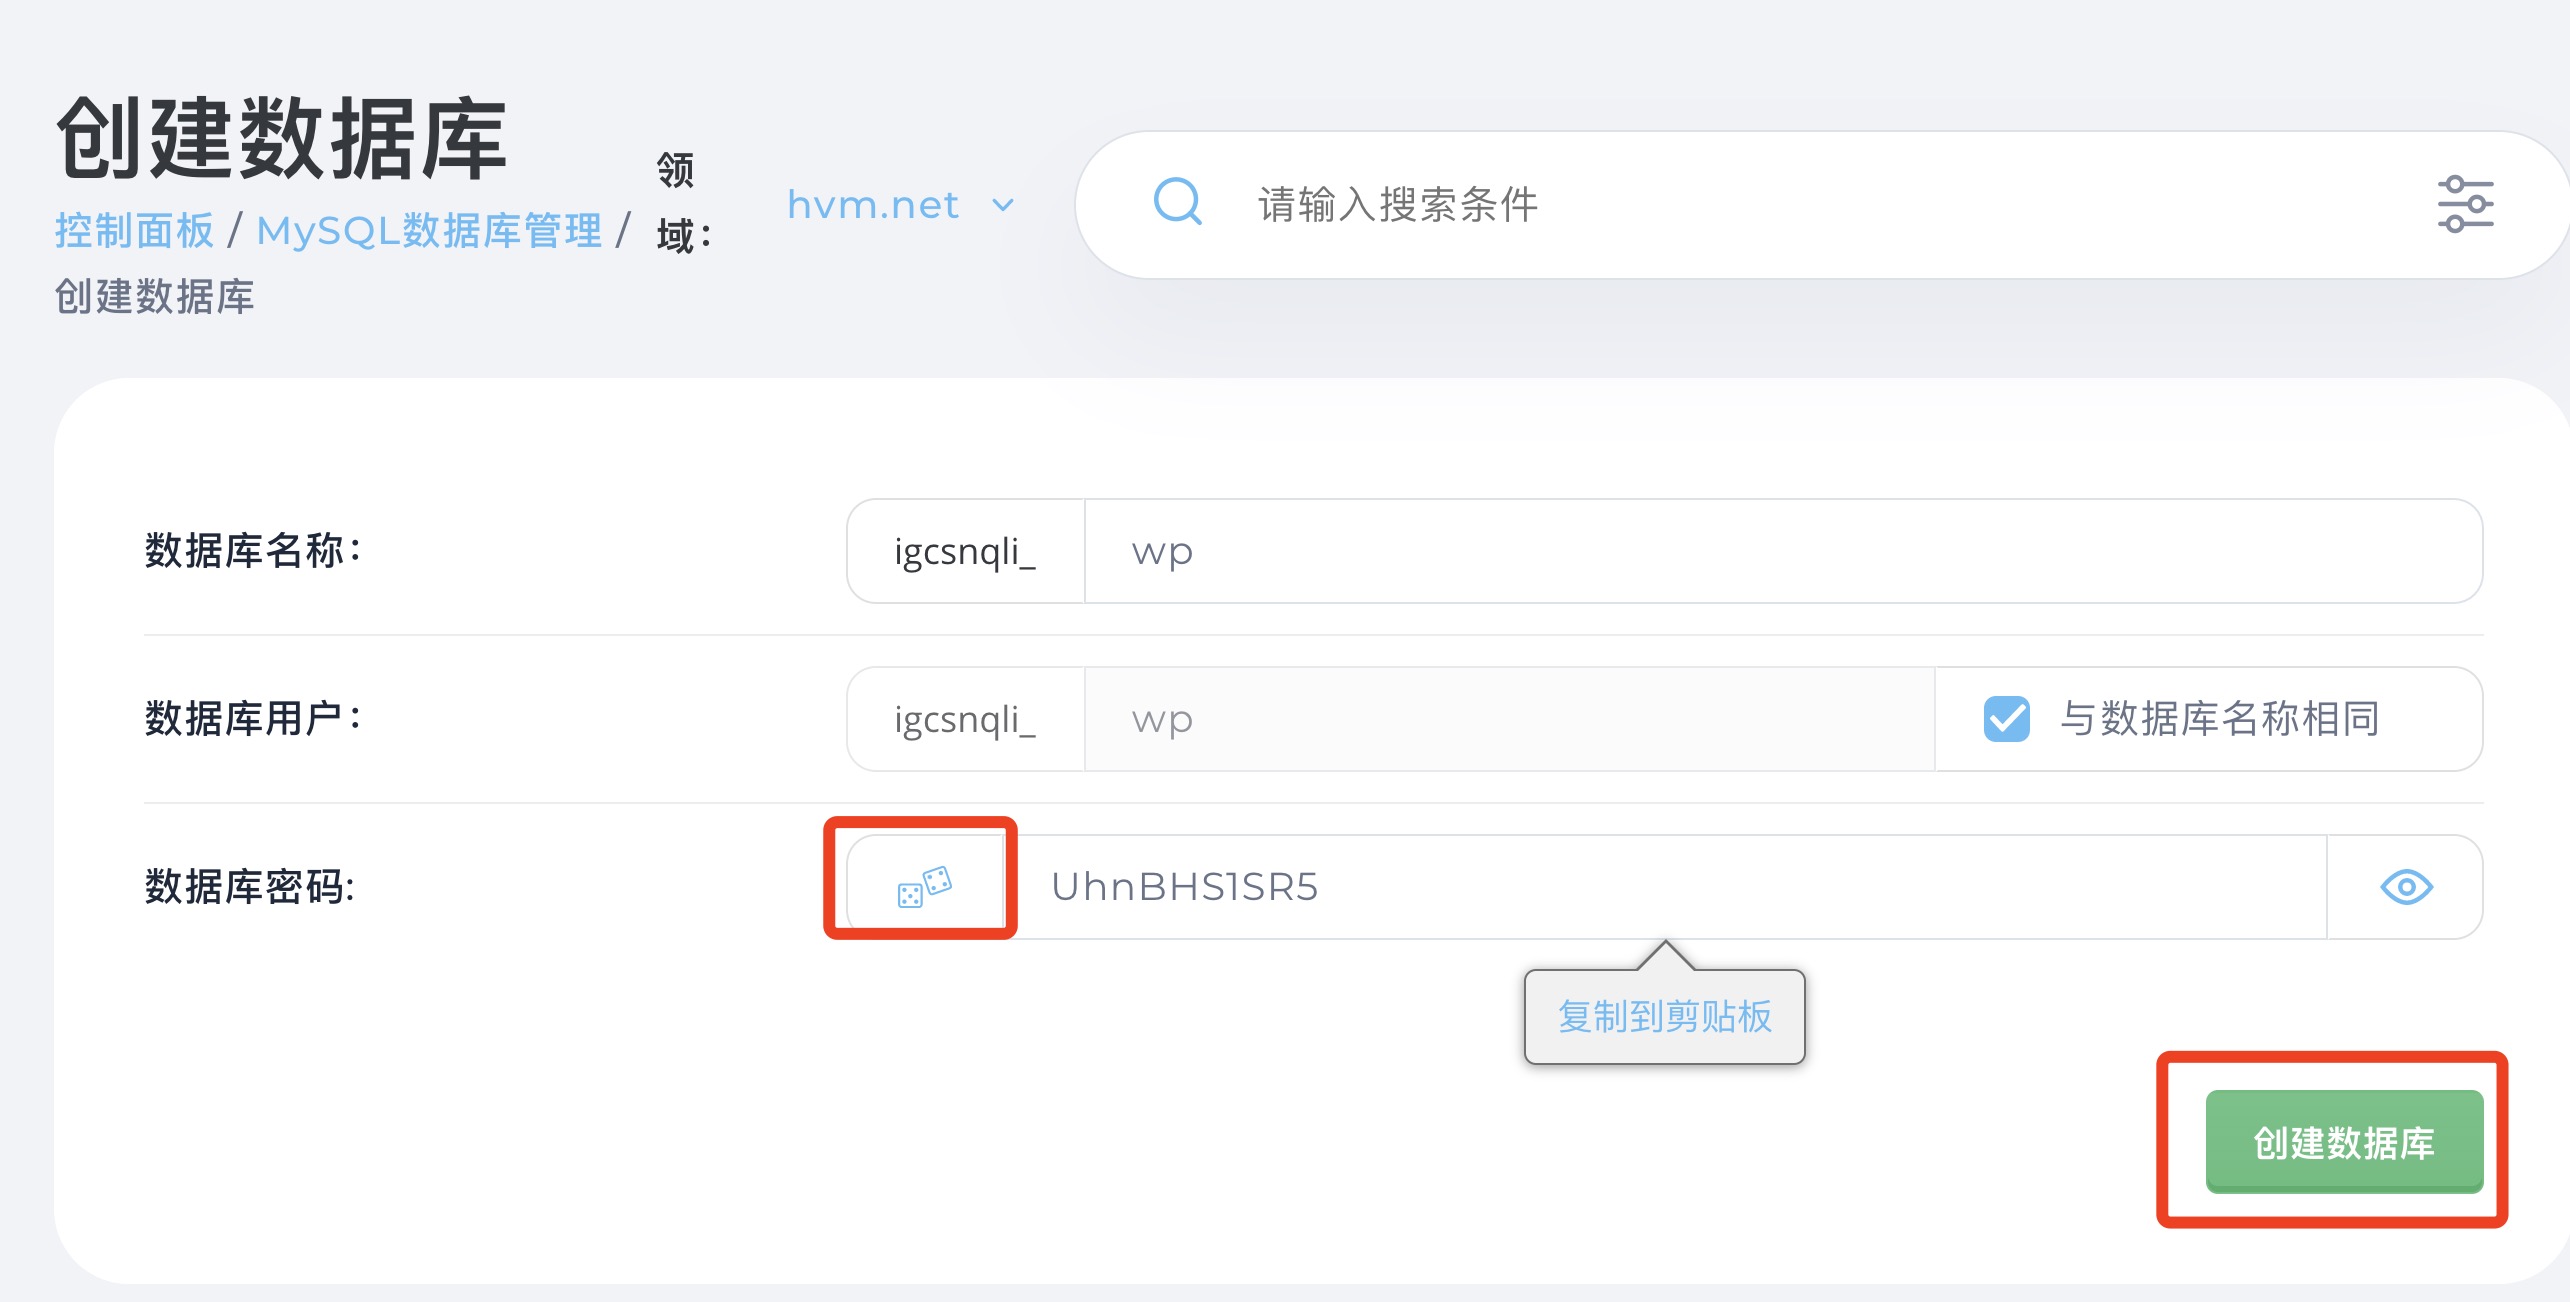The height and width of the screenshot is (1302, 2570).
Task: Click the igcsnqli_ prefix of database name
Action: tap(965, 551)
